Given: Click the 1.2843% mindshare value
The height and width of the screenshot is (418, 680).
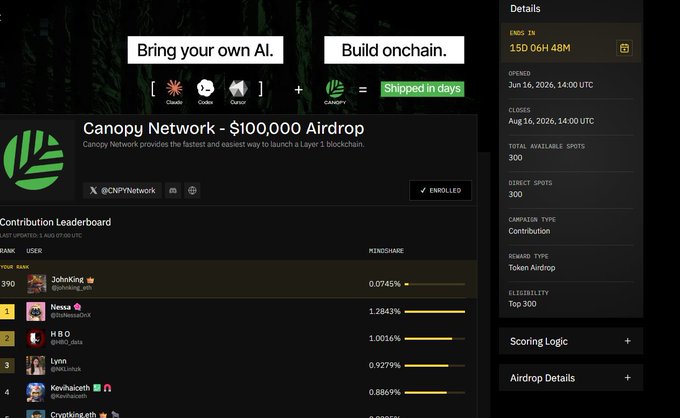Looking at the screenshot, I should [x=385, y=311].
